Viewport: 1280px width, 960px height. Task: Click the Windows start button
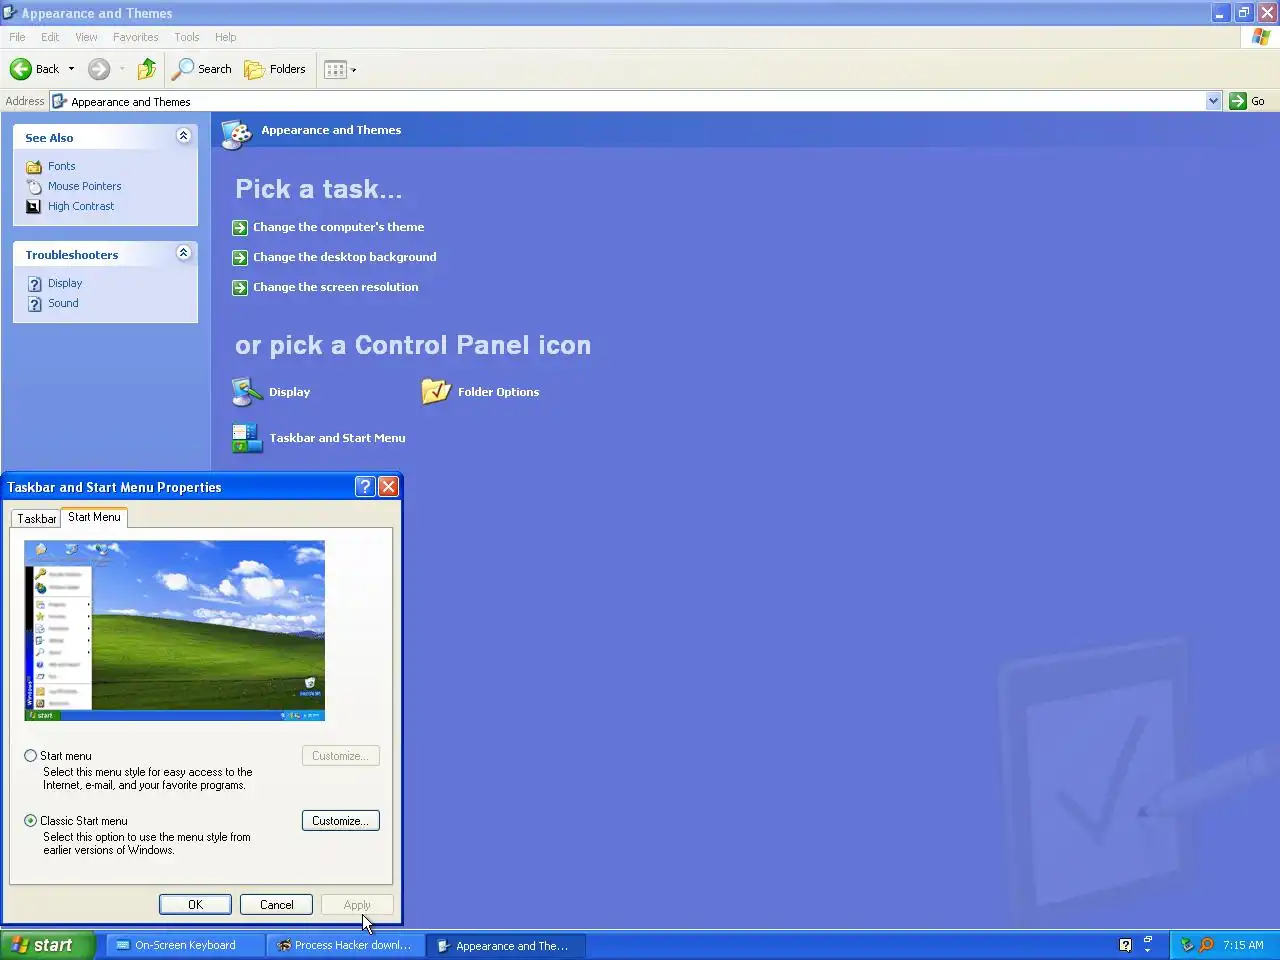tap(47, 945)
